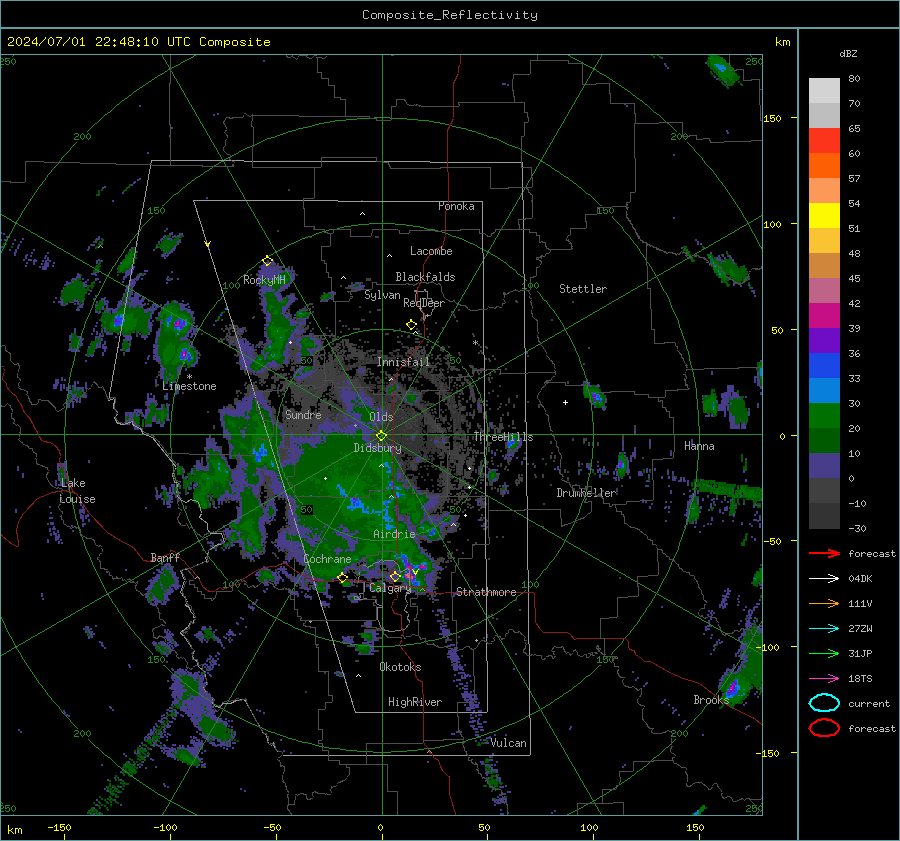900x841 pixels.
Task: Pick the purple 36-39 dBZ swatch
Action: tap(824, 340)
